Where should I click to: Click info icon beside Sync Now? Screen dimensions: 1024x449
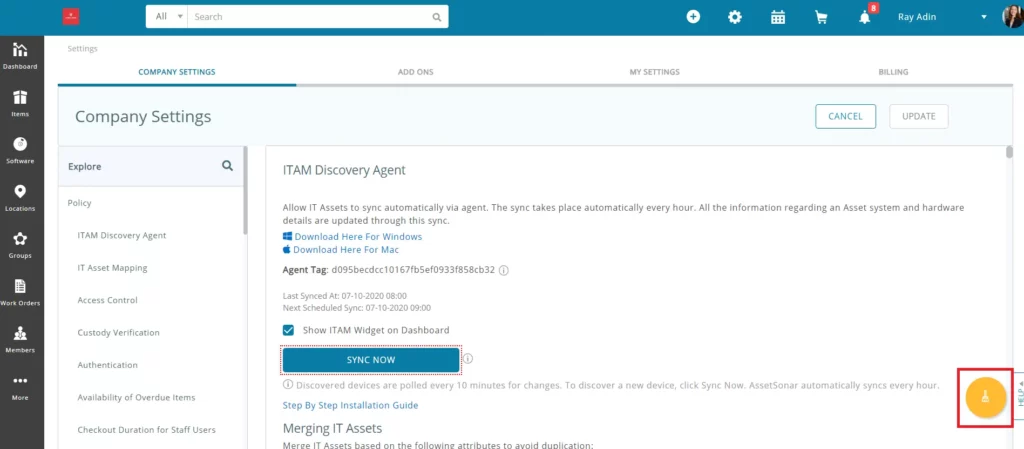(468, 358)
